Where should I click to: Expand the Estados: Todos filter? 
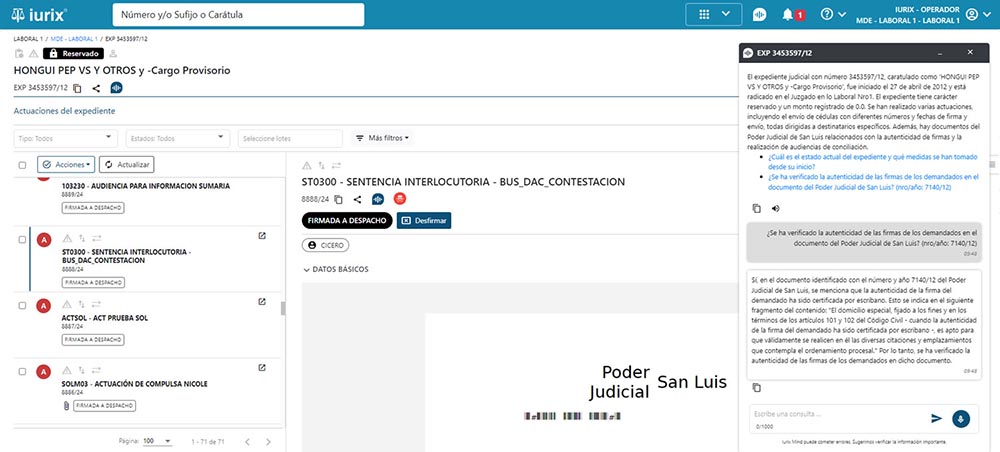[x=178, y=138]
